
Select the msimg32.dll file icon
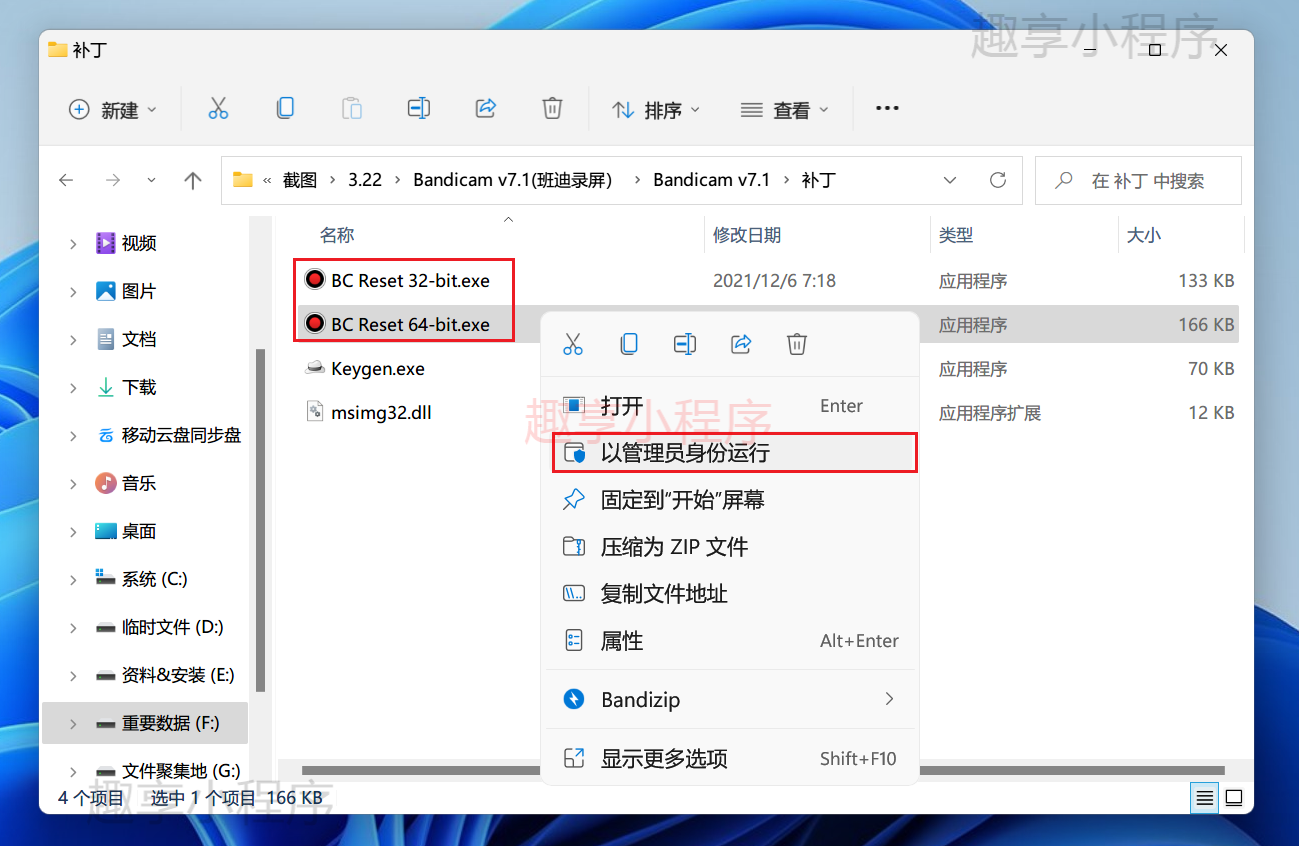click(x=315, y=412)
